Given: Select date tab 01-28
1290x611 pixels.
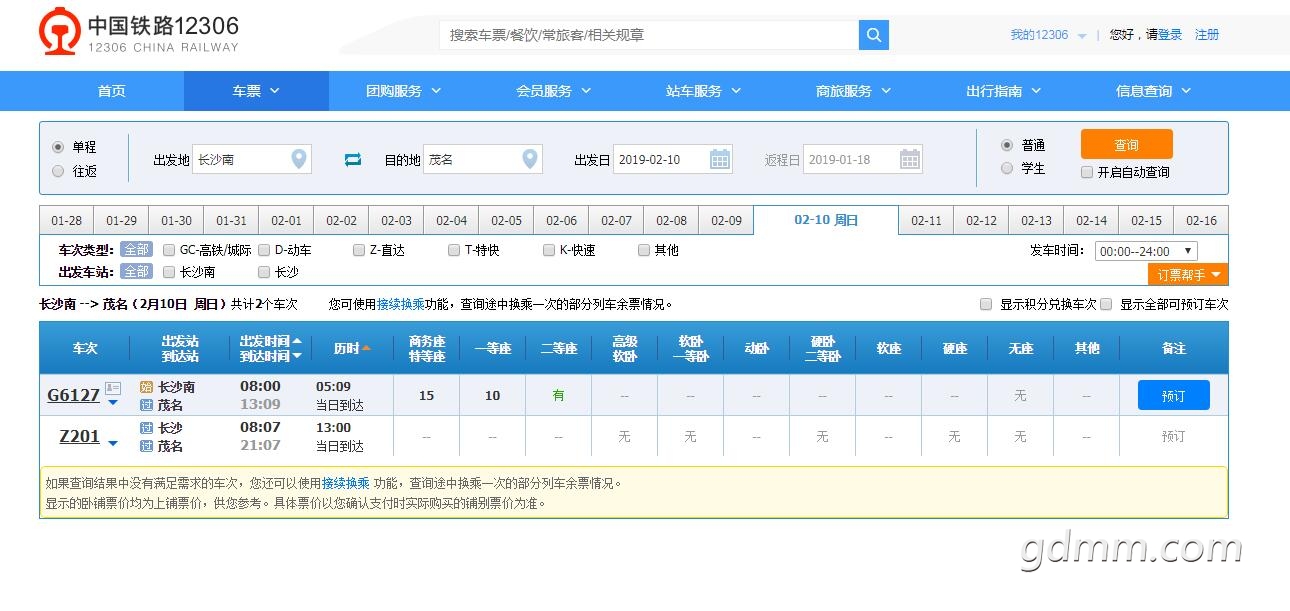Looking at the screenshot, I should [67, 221].
